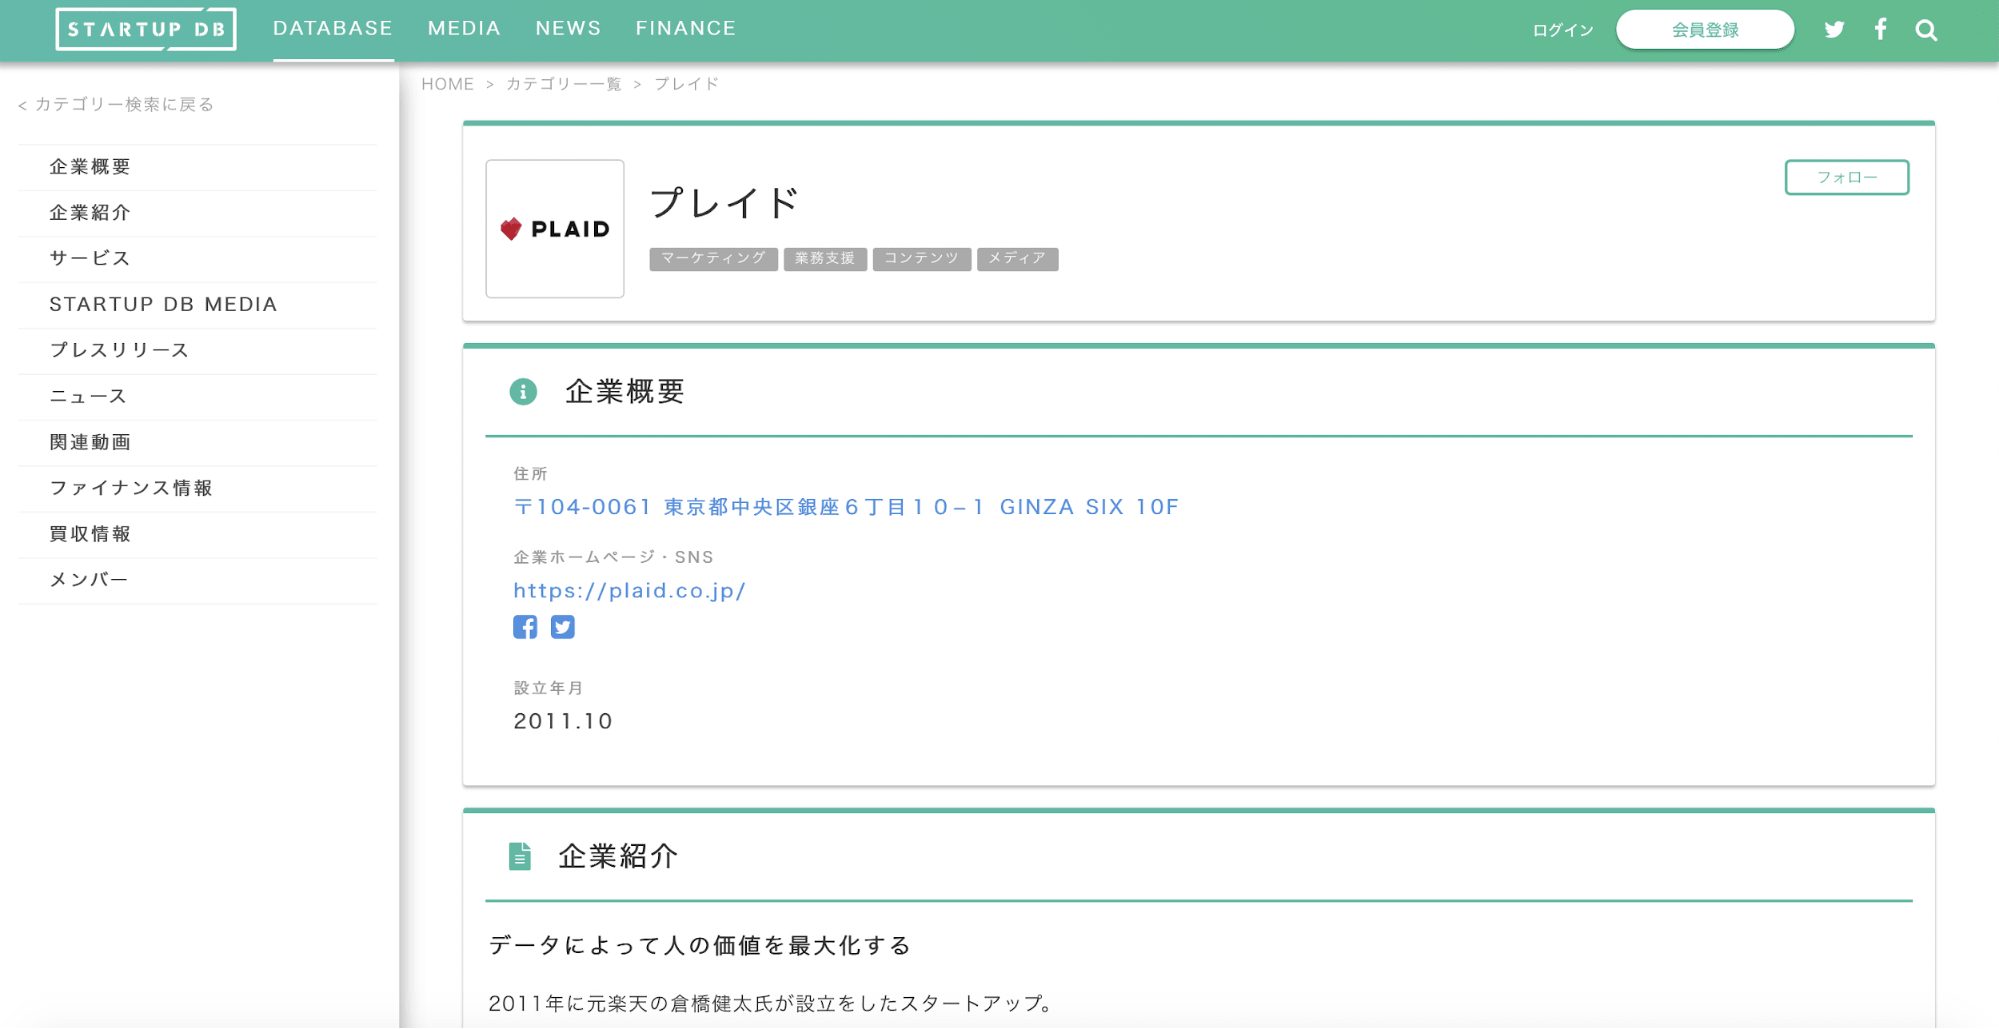
Task: Click the 企業紹介 section heading
Action: (x=618, y=856)
